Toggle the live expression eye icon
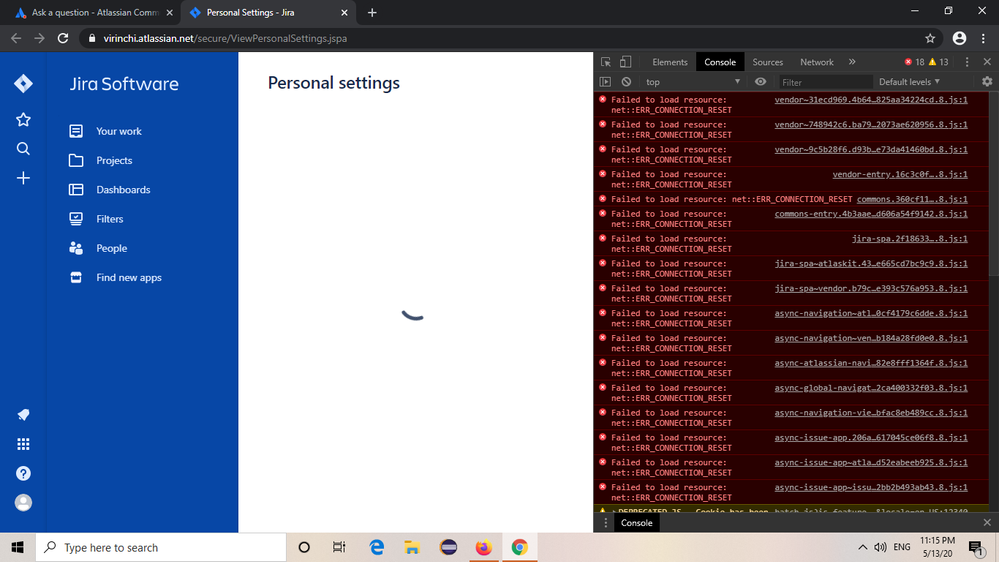The width and height of the screenshot is (999, 562). pos(760,82)
